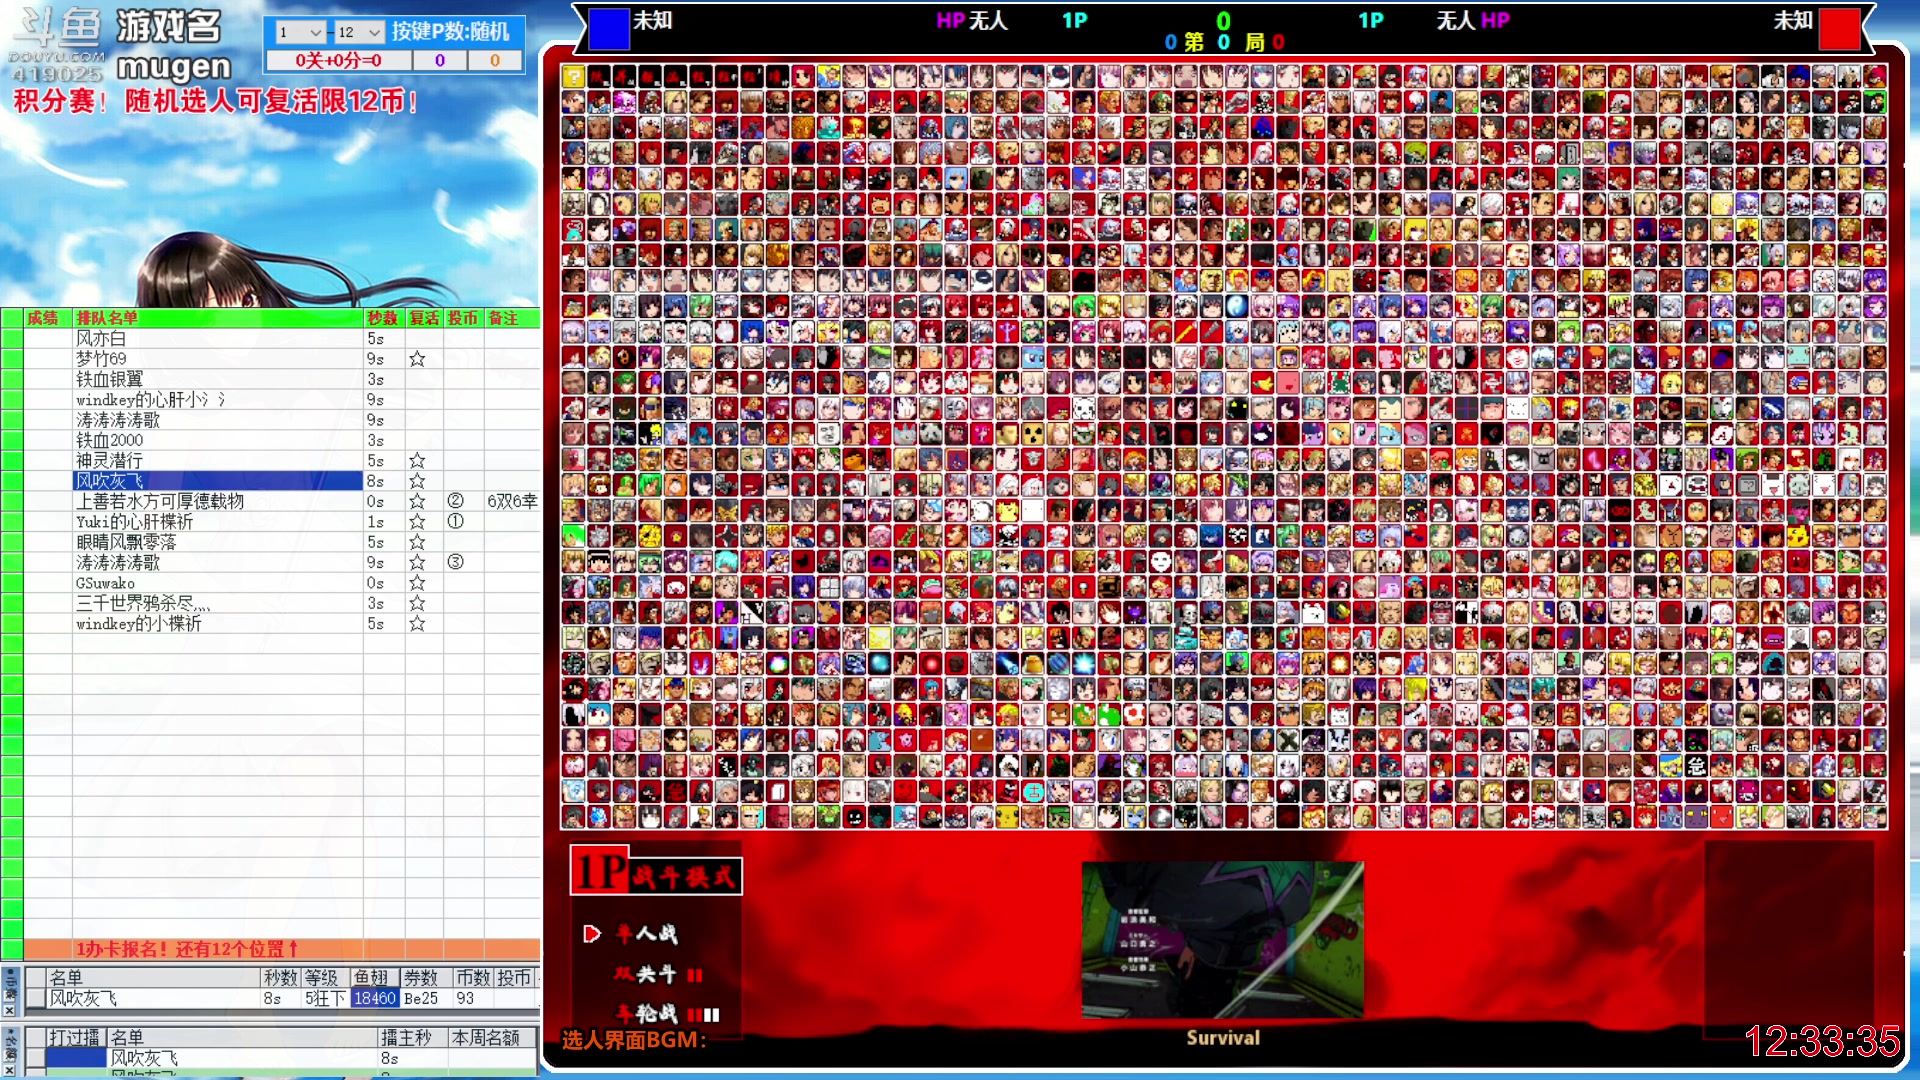Image resolution: width=1920 pixels, height=1080 pixels.
Task: Click the orange 1办卡报名 signup banner
Action: (282, 949)
